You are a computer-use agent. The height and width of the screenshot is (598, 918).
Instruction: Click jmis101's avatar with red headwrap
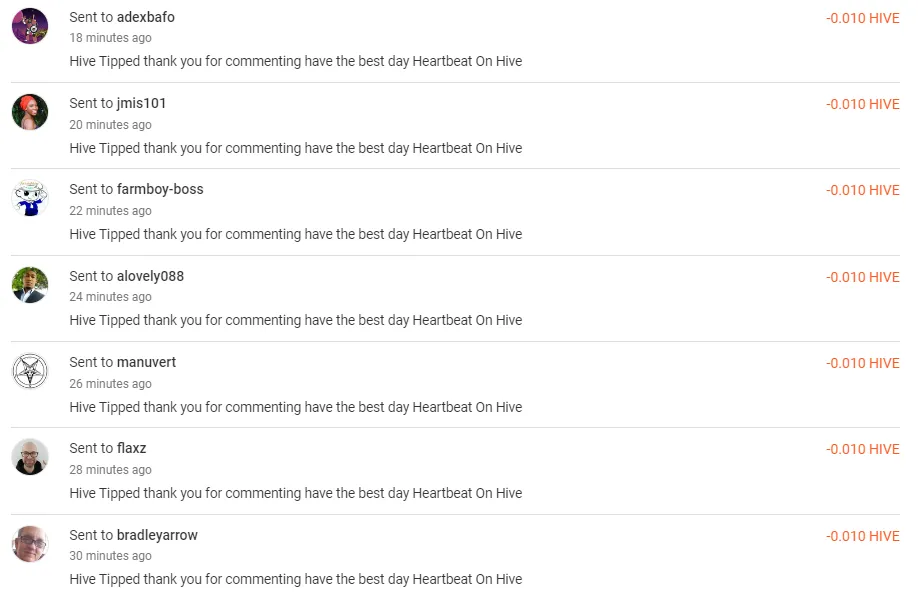tap(30, 112)
